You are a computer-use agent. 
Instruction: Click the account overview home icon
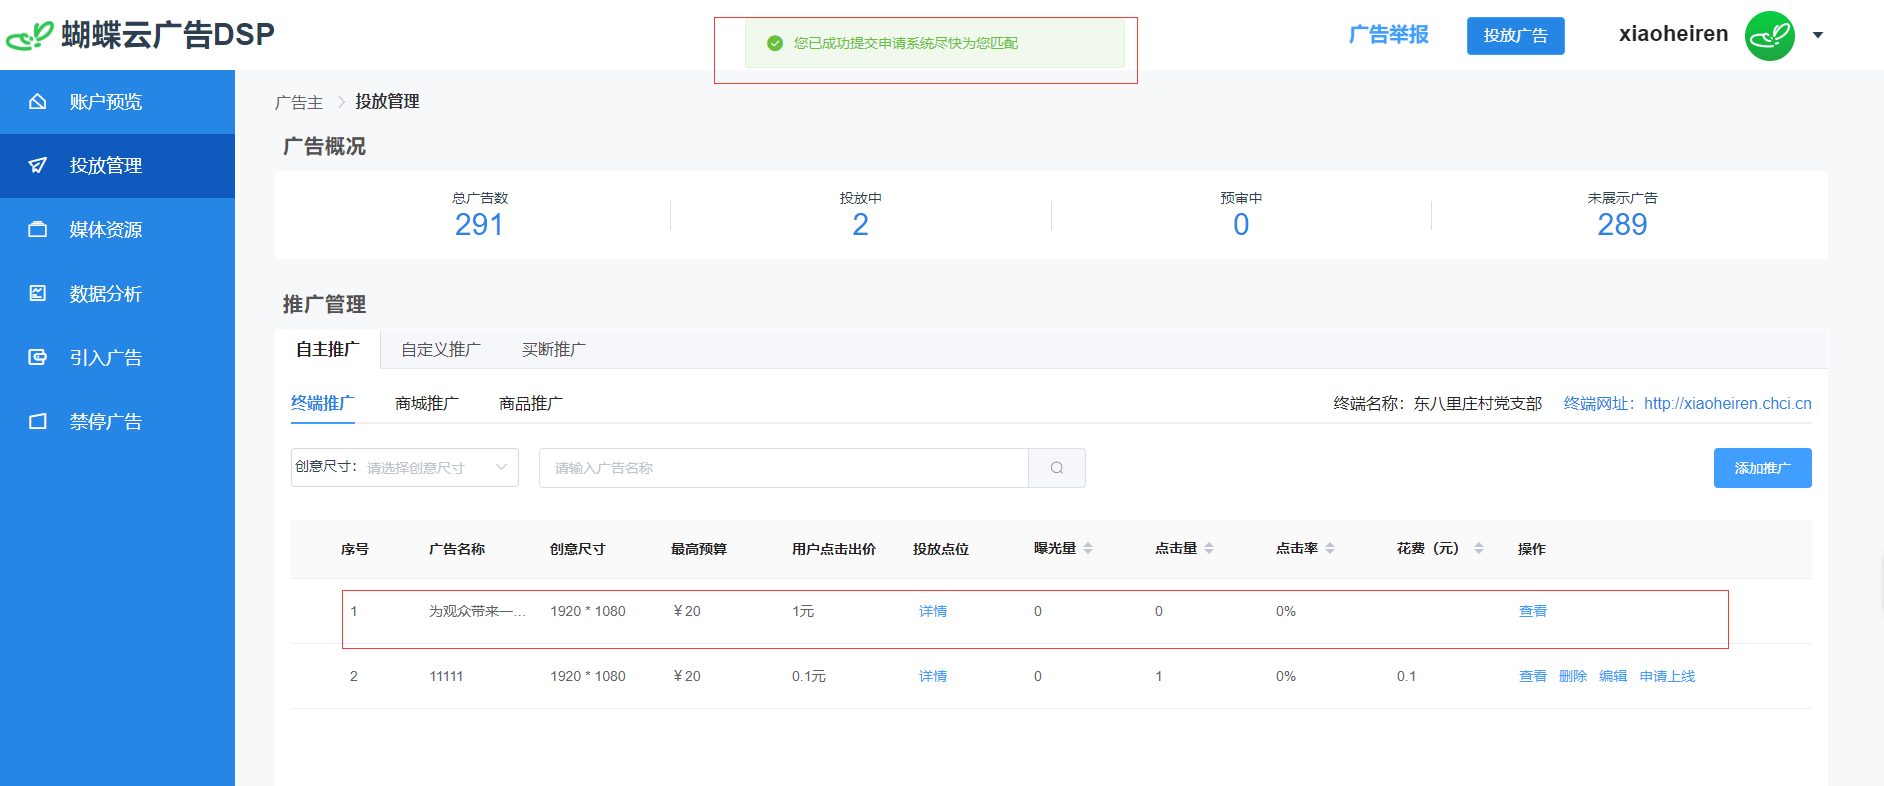[x=38, y=101]
